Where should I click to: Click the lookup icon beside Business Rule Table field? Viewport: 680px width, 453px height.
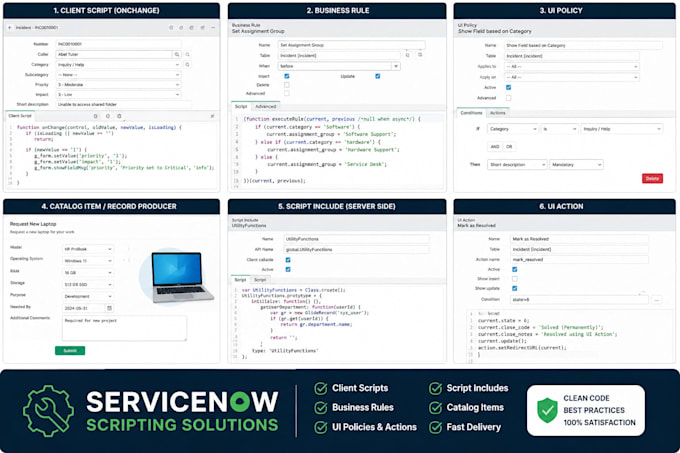pyautogui.click(x=408, y=55)
